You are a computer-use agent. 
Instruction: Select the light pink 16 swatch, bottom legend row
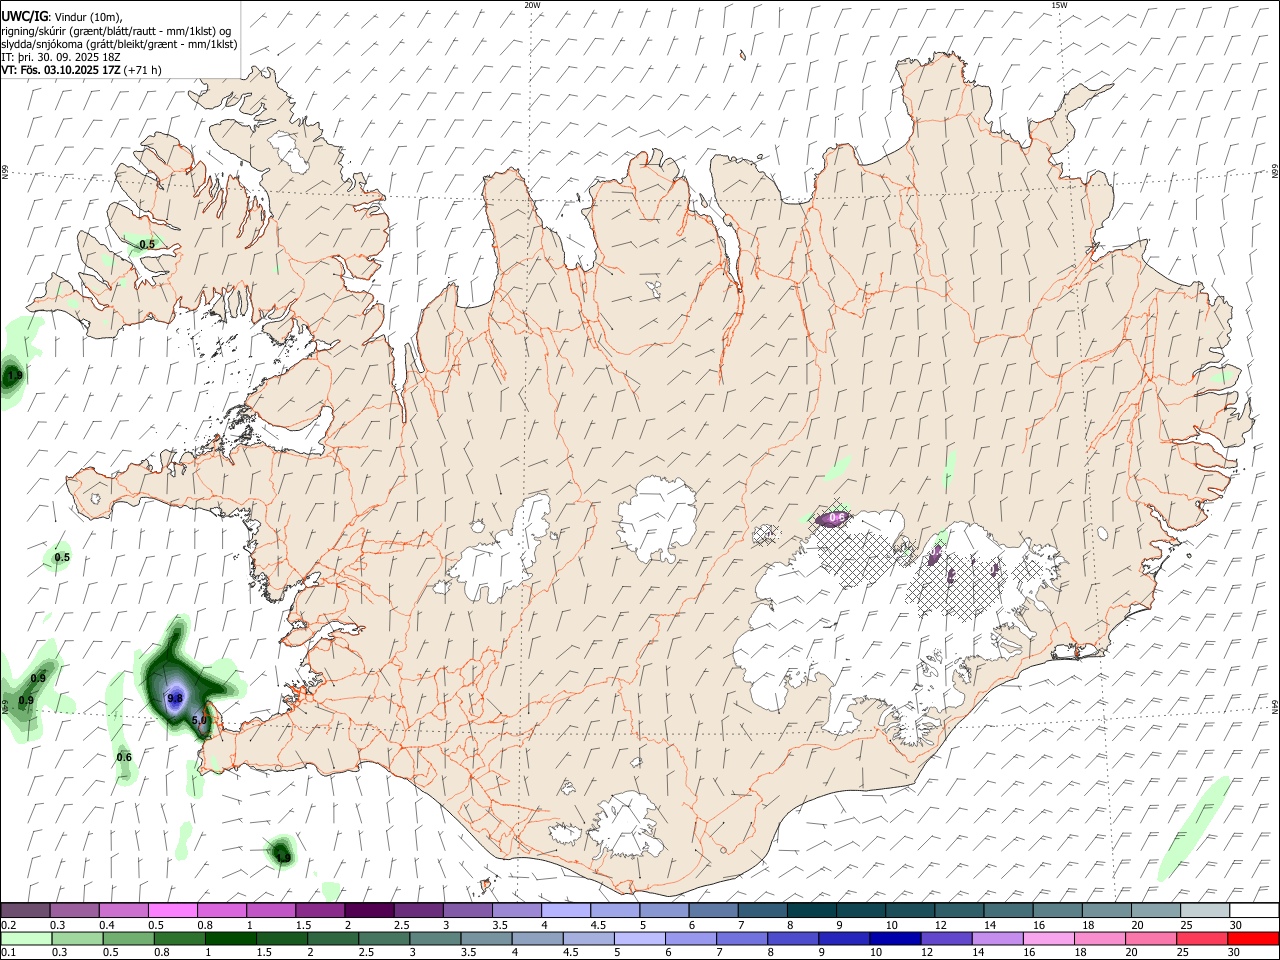[x=1049, y=938]
